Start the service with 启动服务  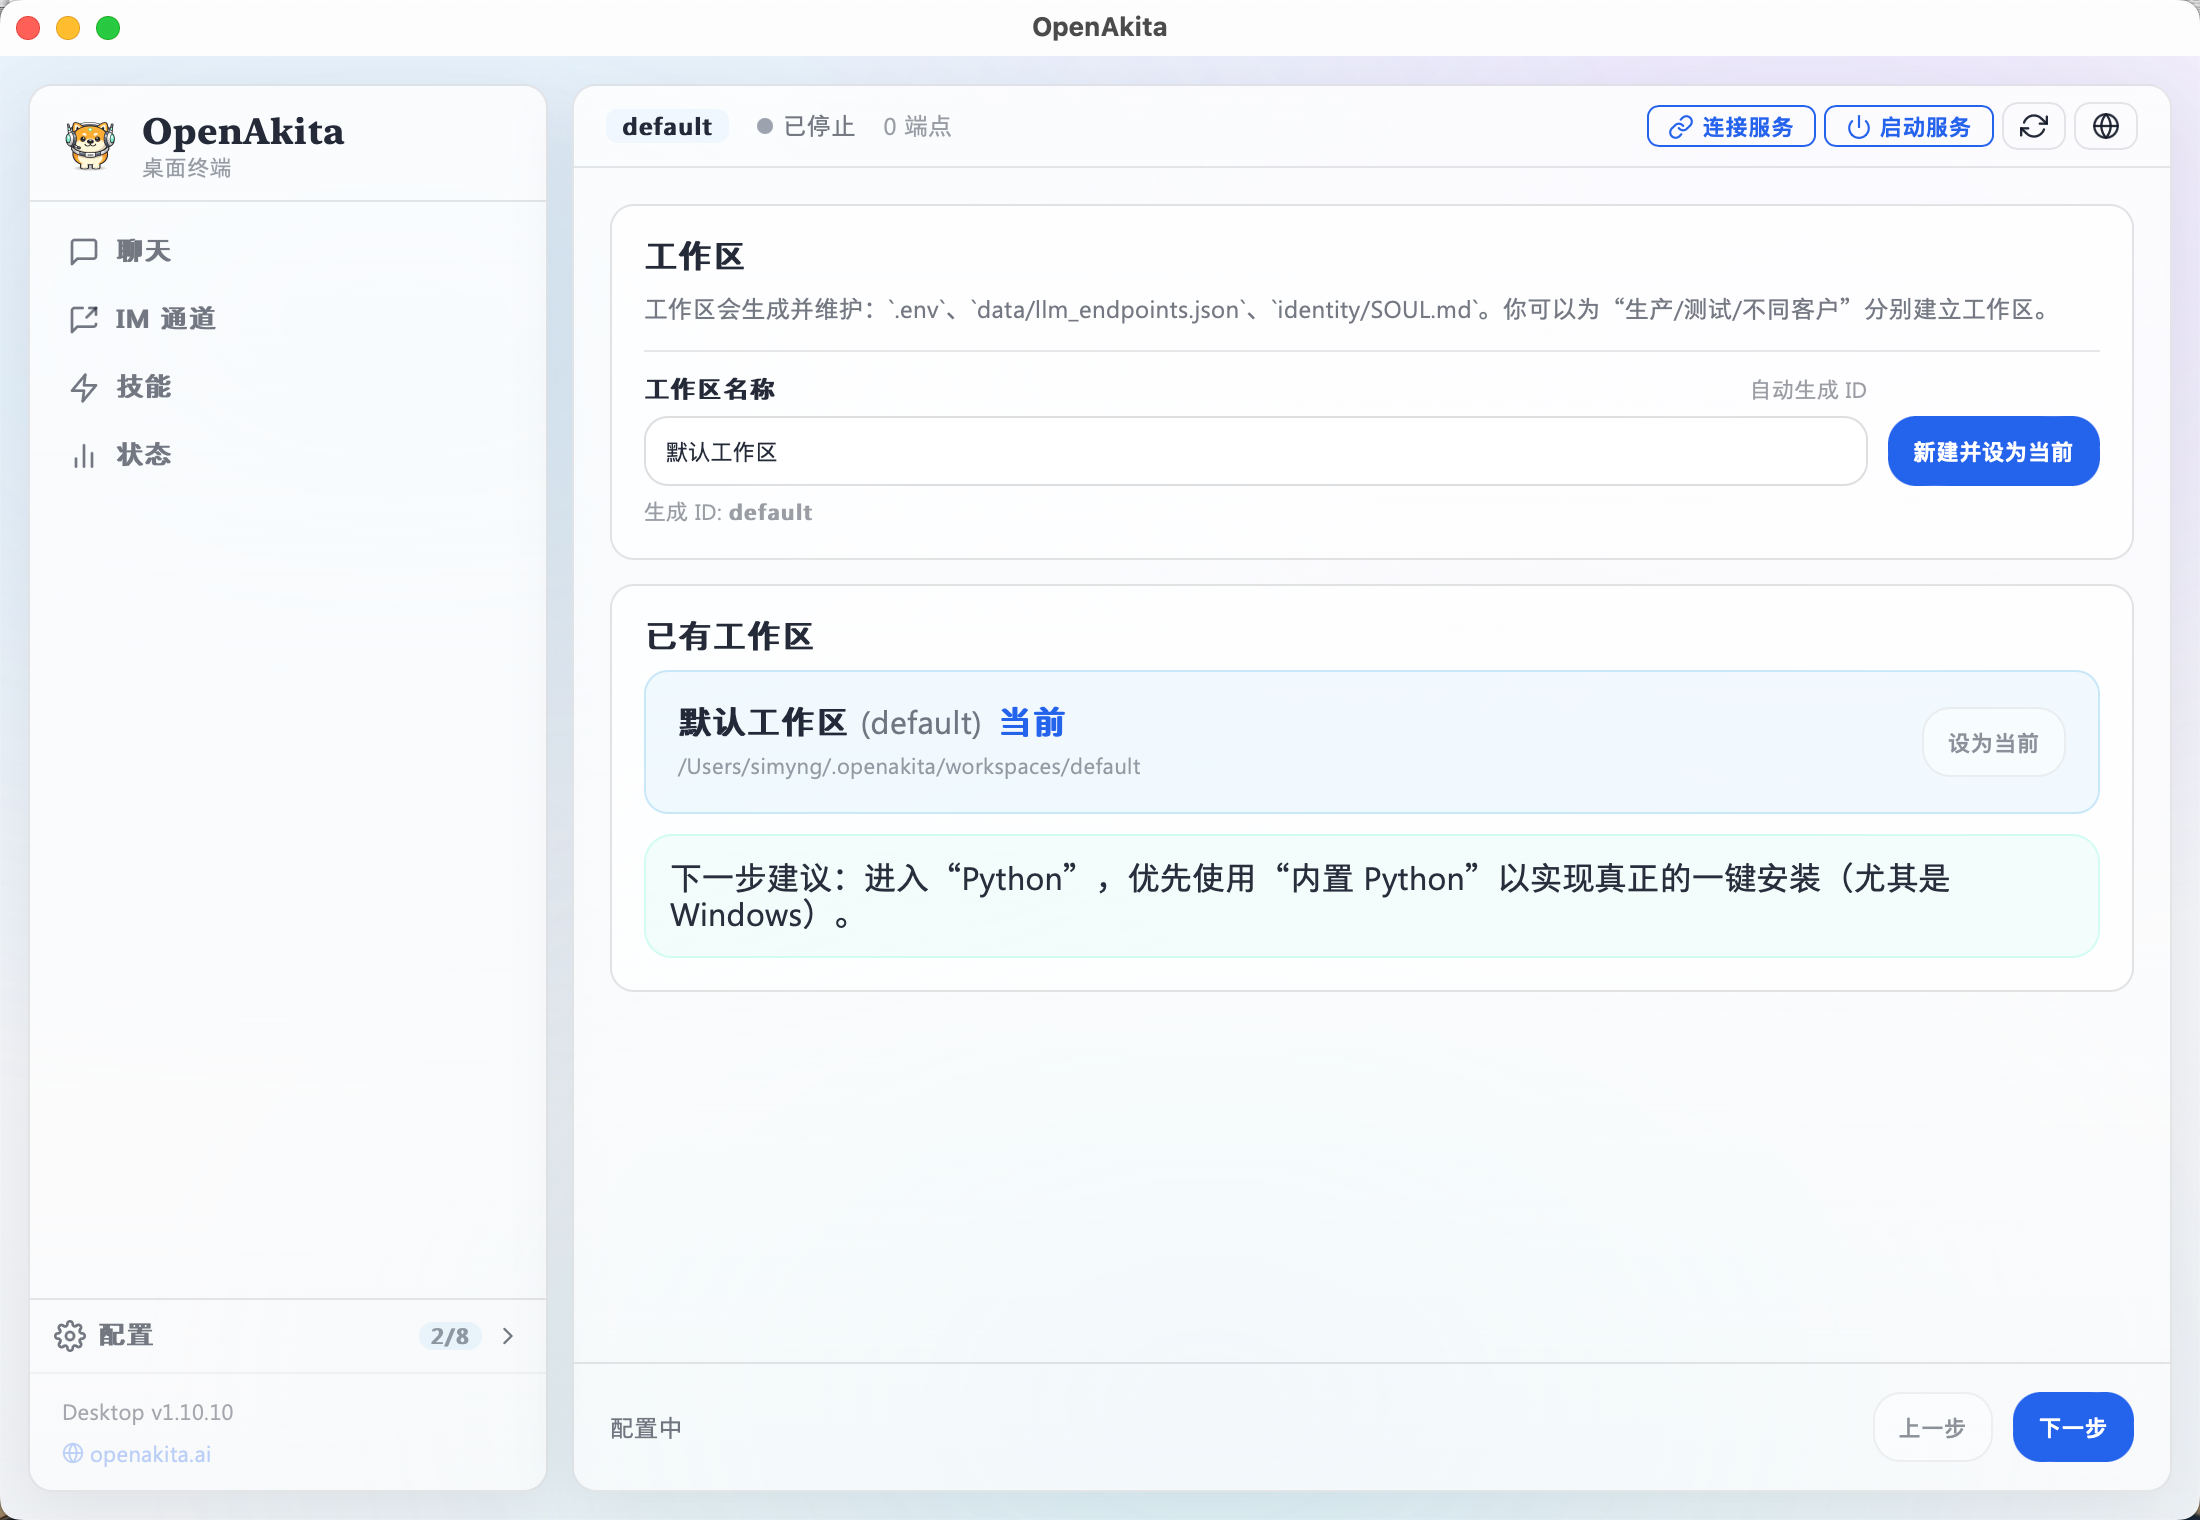tap(1908, 126)
